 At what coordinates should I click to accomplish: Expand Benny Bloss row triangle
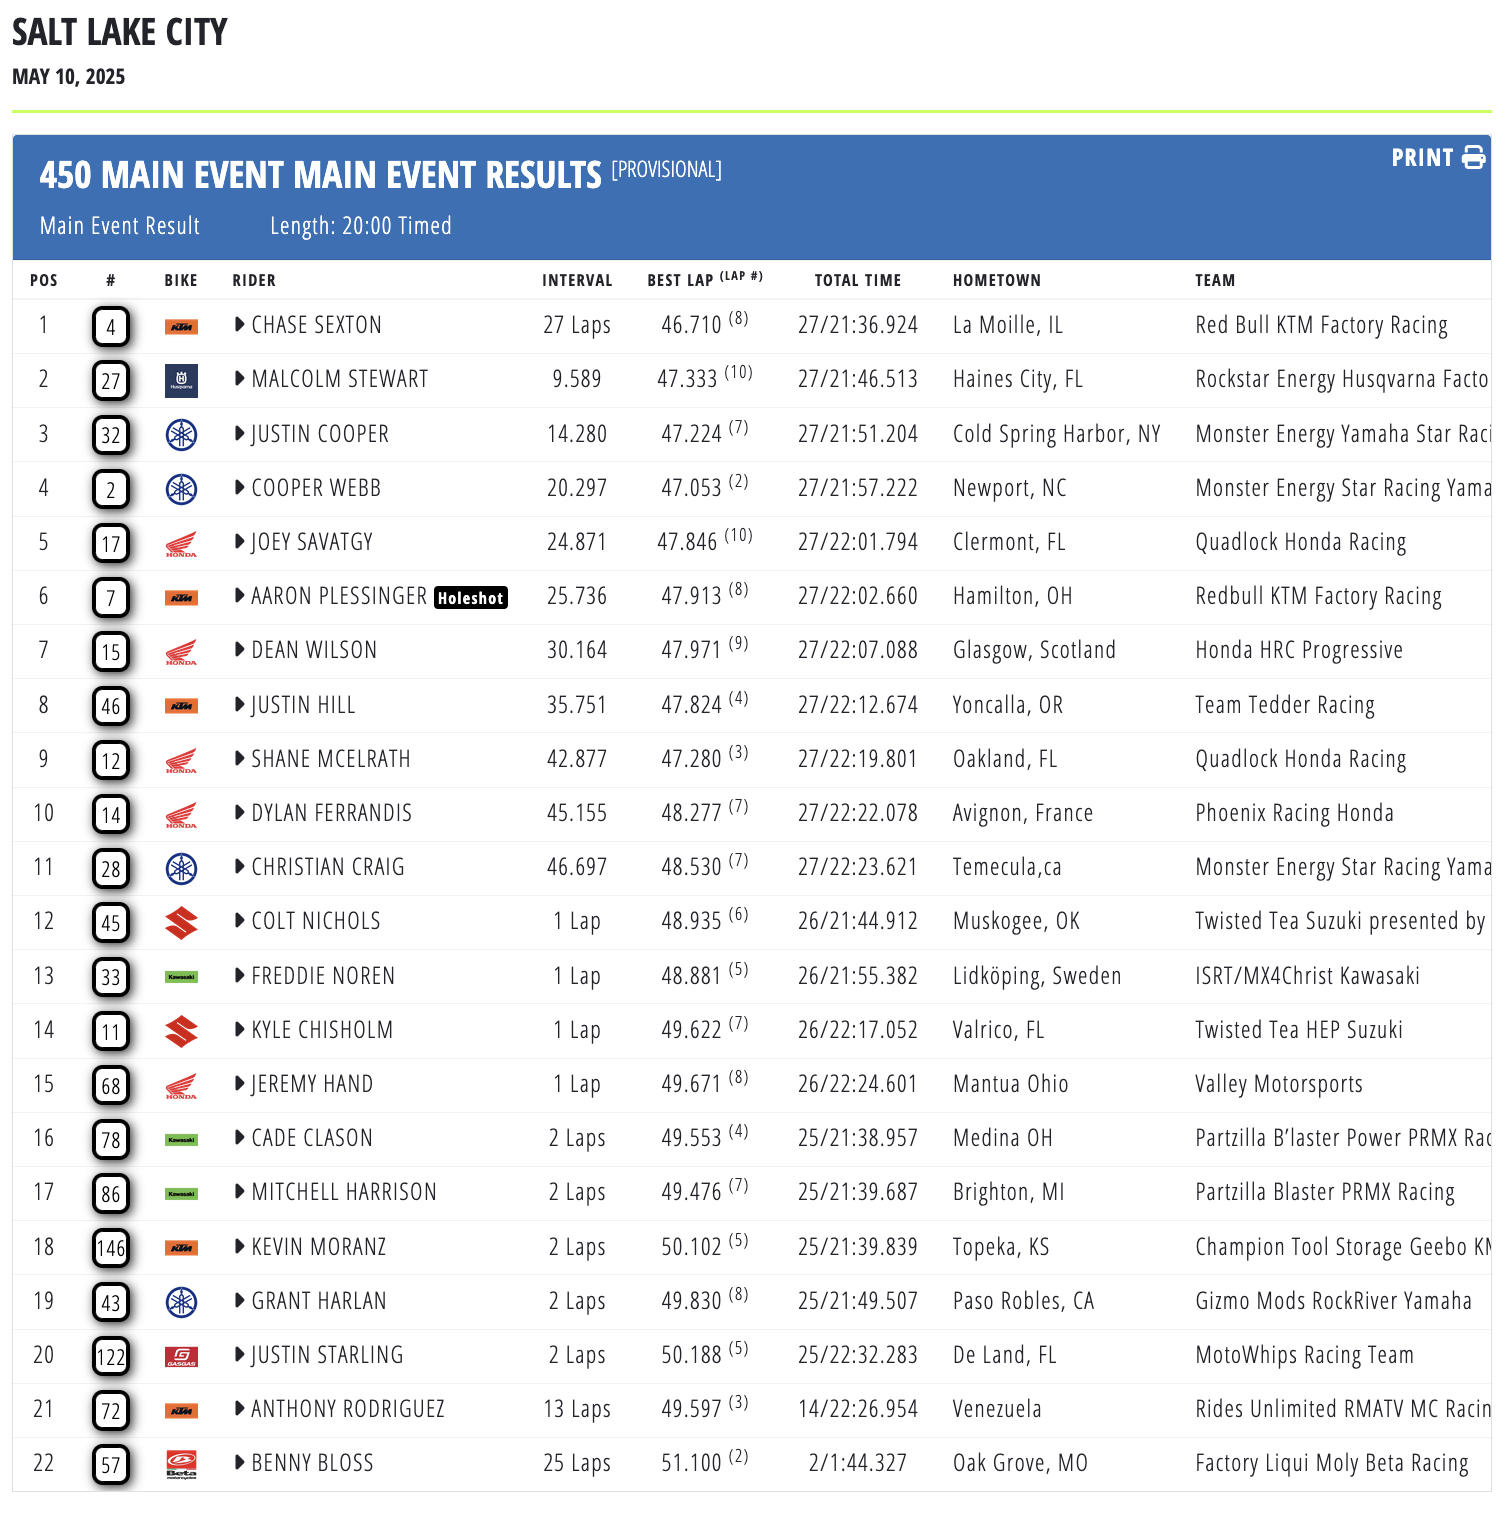pos(240,1462)
